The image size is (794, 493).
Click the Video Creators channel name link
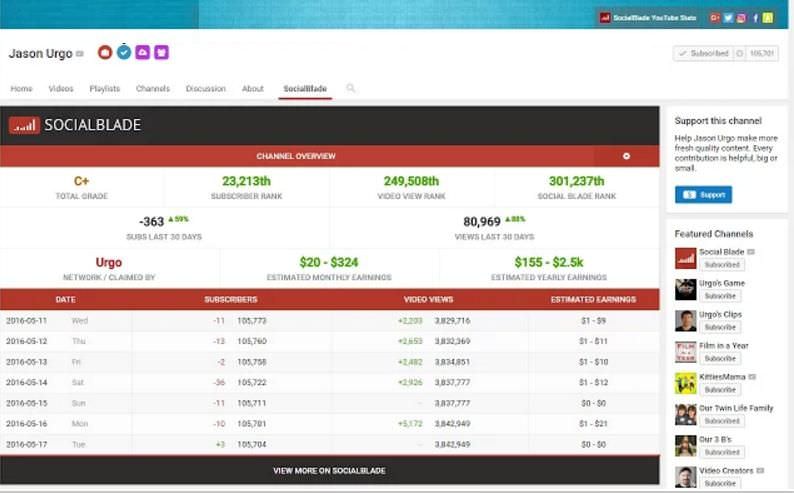pos(726,470)
